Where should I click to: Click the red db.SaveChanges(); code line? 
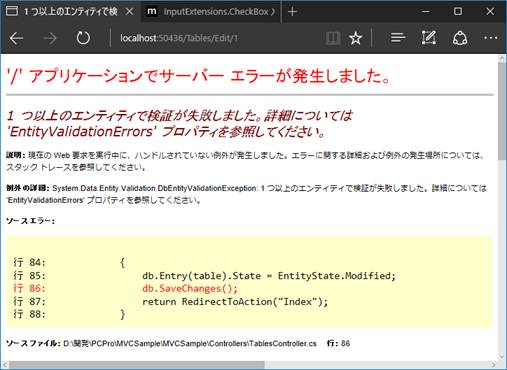190,288
